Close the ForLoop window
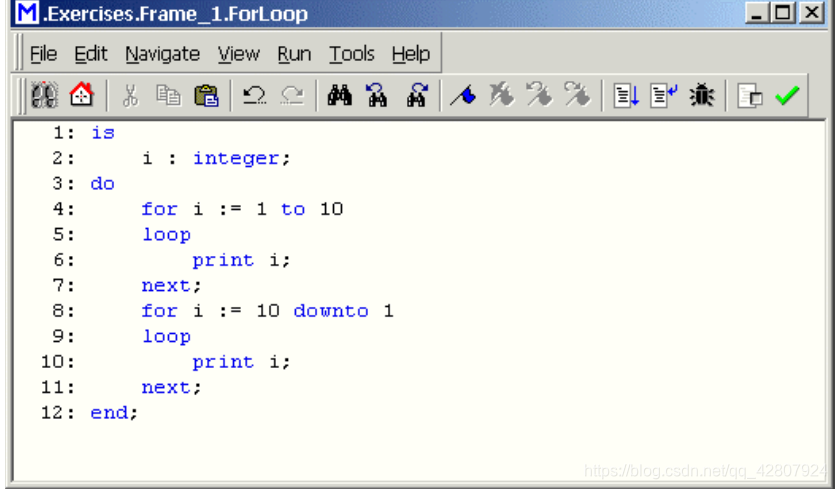Image resolution: width=837 pixels, height=489 pixels. coord(811,13)
